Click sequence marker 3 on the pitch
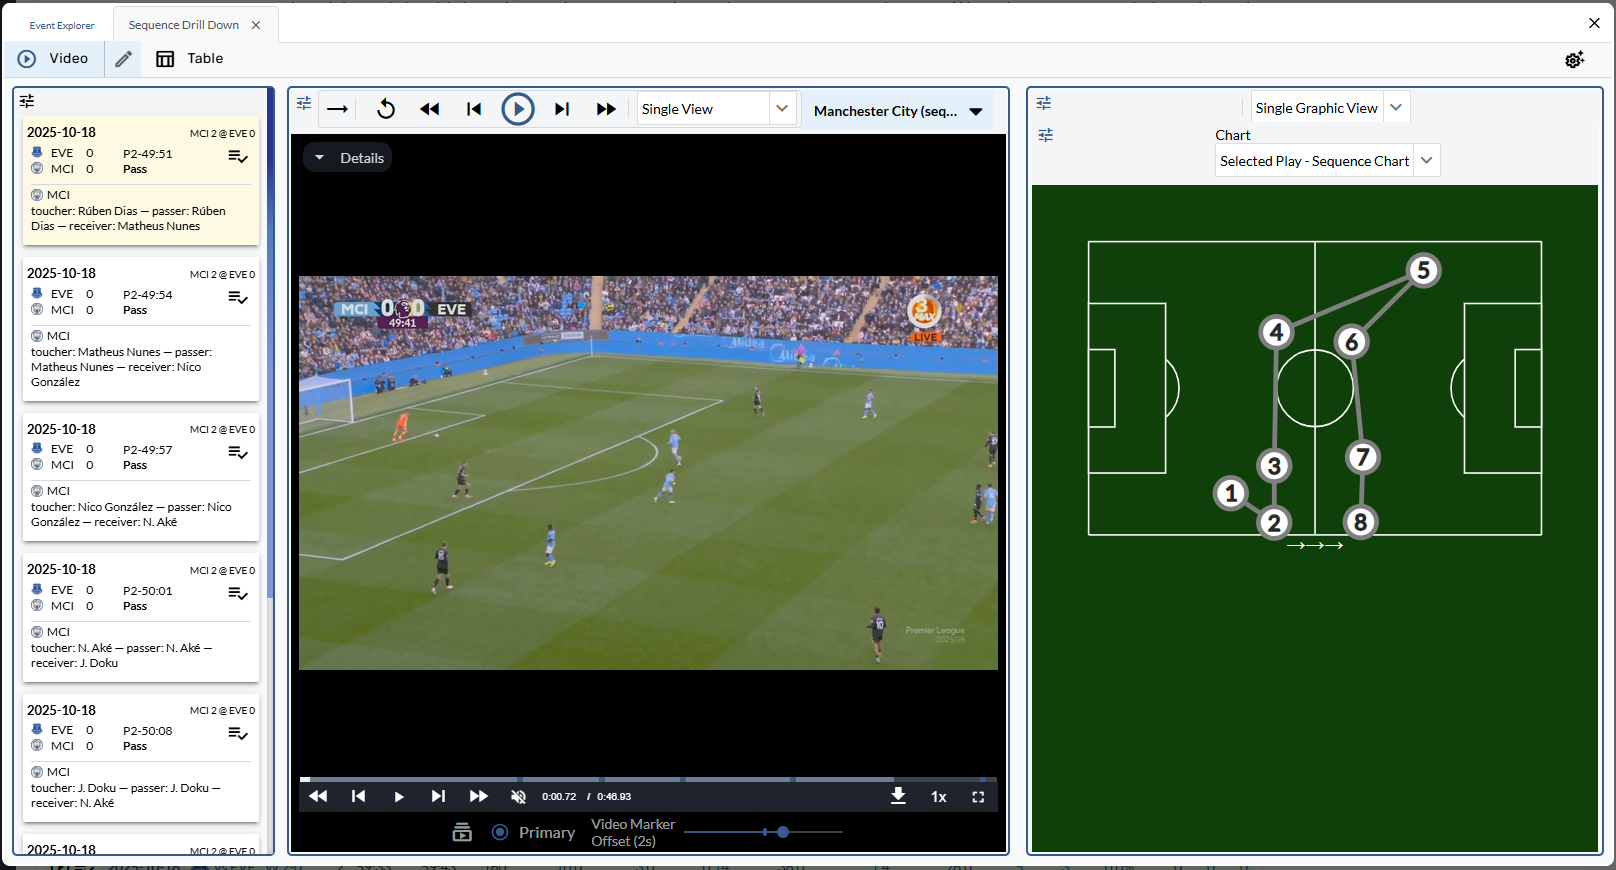This screenshot has height=870, width=1616. pos(1274,465)
